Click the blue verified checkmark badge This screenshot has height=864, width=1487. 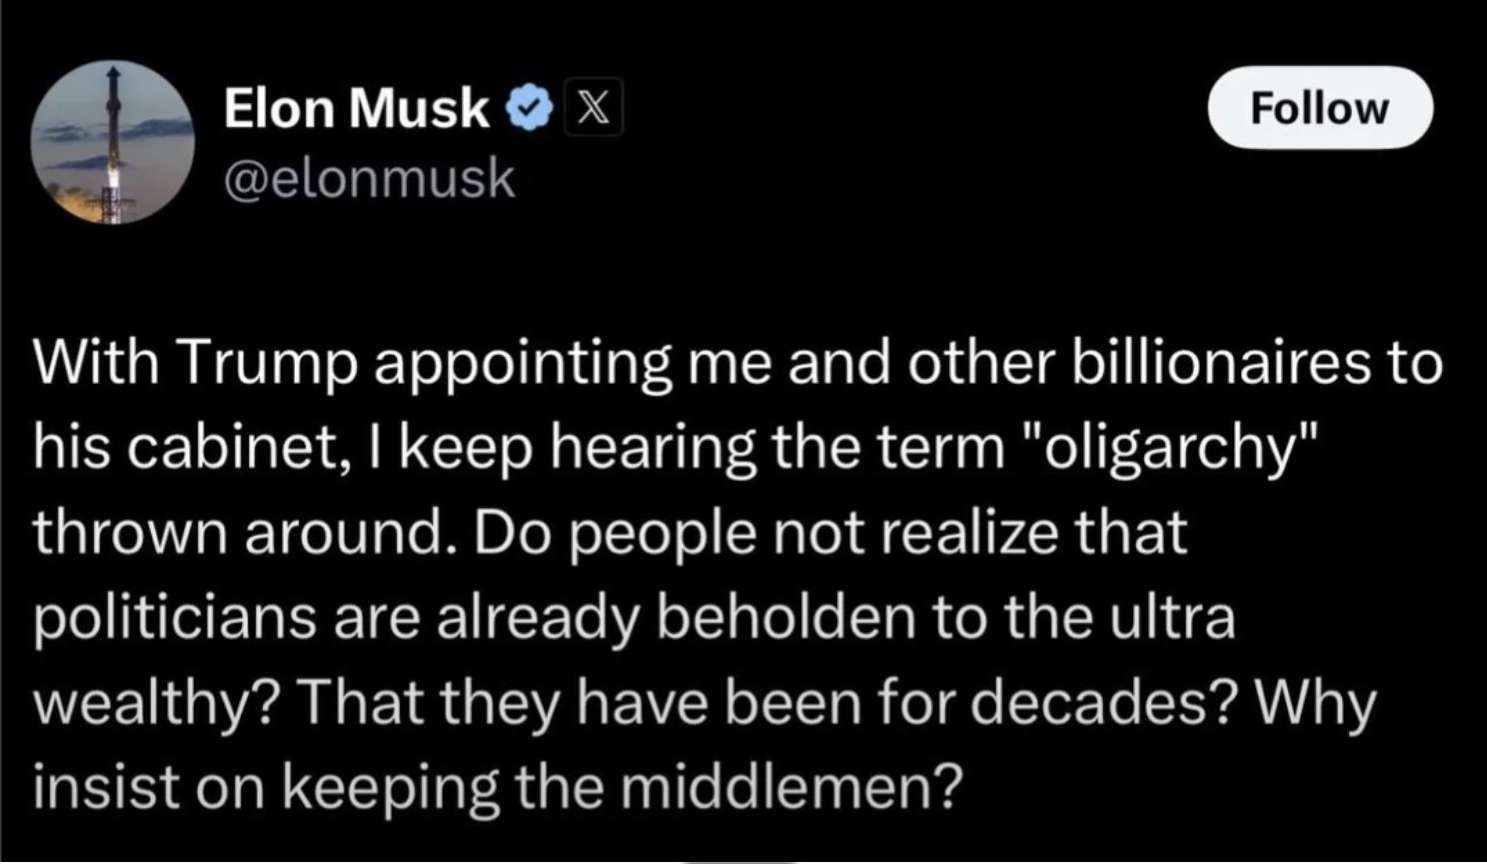click(x=529, y=107)
